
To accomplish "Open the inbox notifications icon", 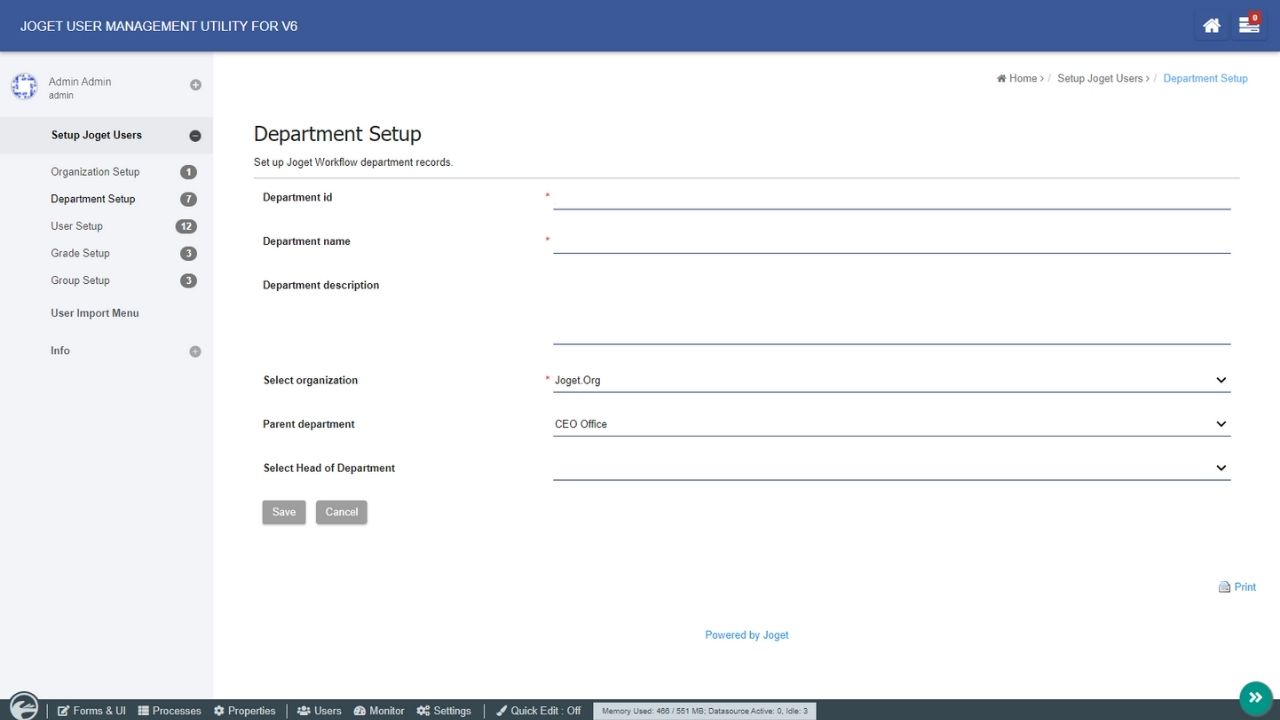I will pos(1248,26).
